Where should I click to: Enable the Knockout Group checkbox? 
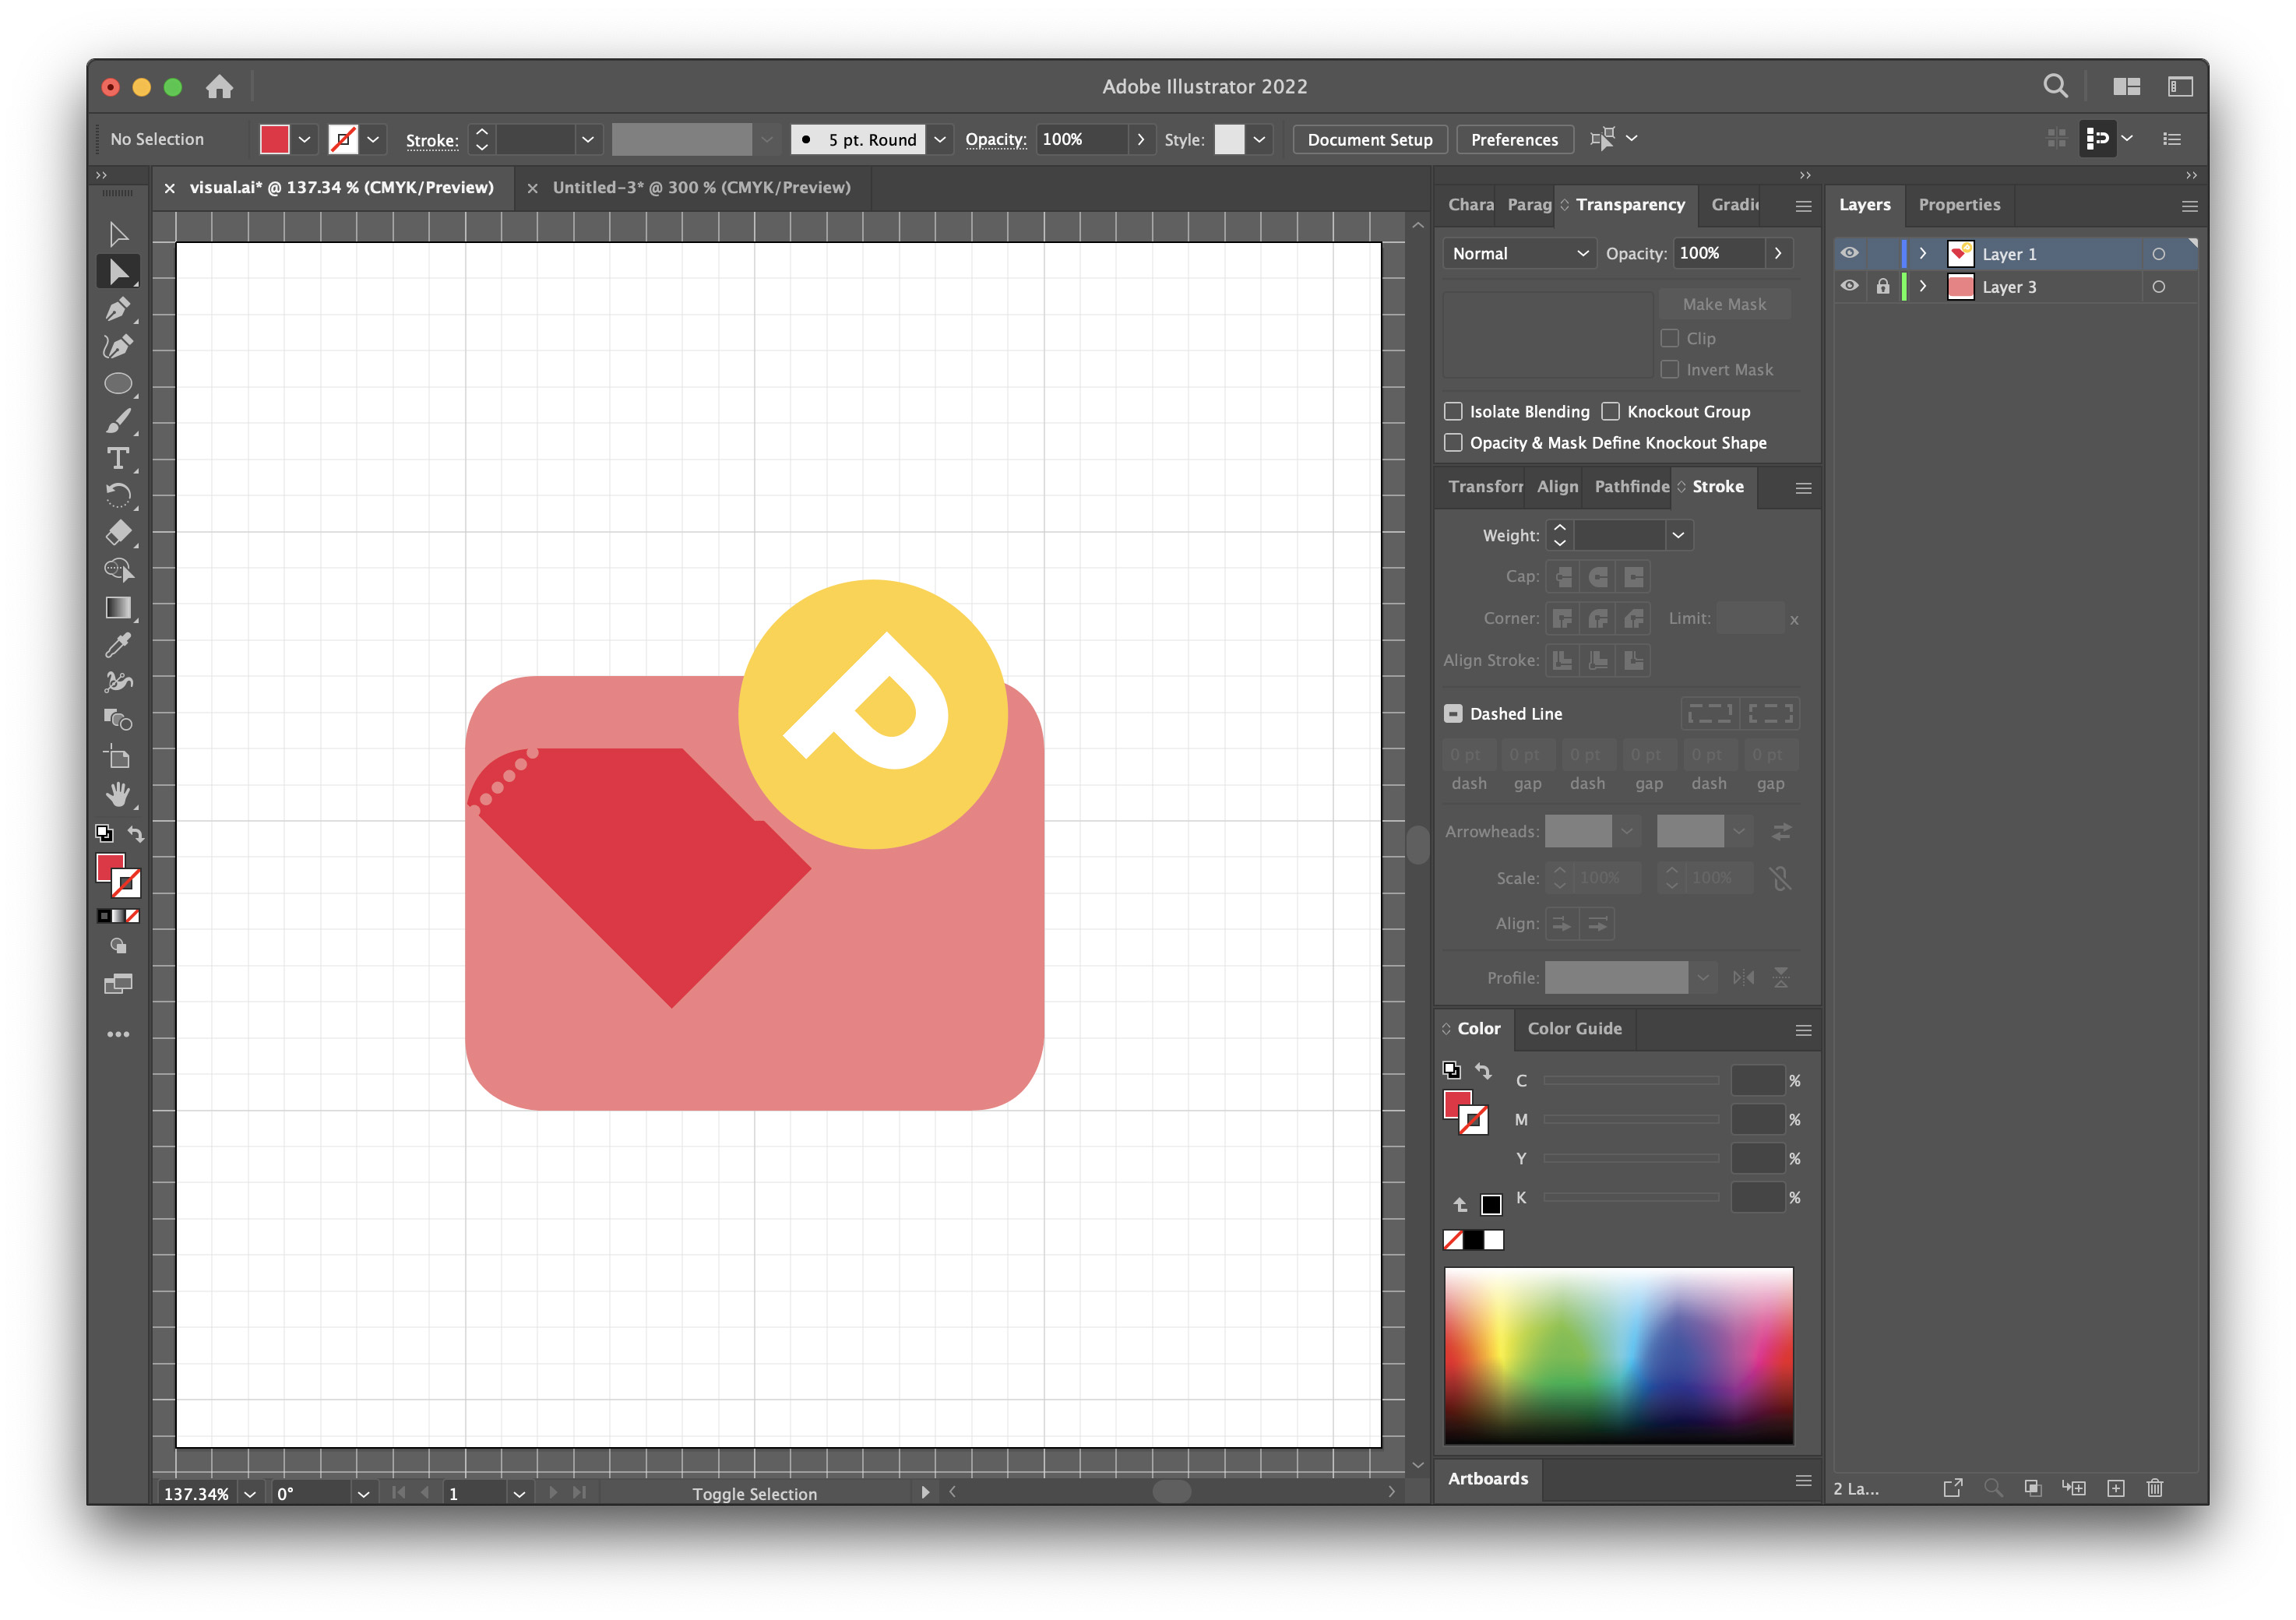(1611, 411)
